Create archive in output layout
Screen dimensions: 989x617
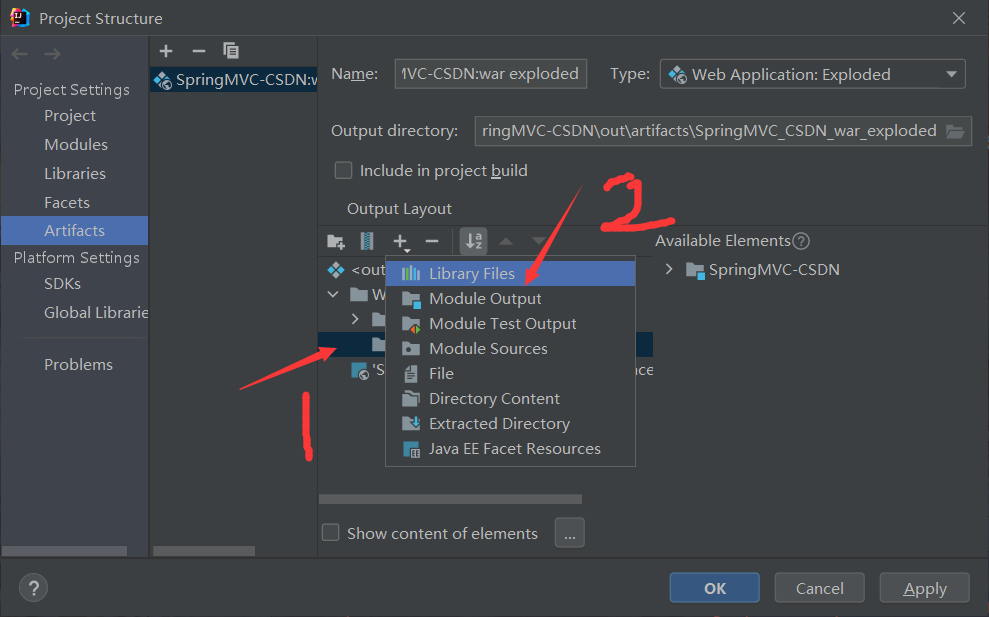tap(366, 241)
